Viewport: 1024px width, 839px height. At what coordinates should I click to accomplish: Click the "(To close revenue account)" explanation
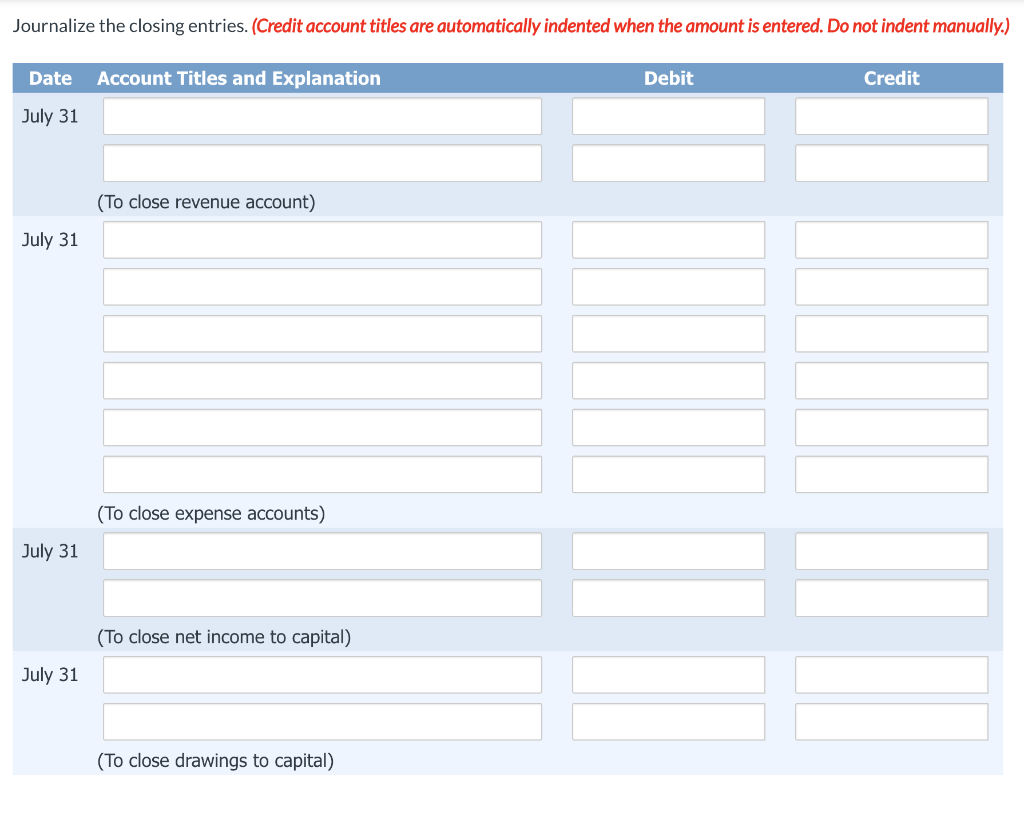coord(206,202)
